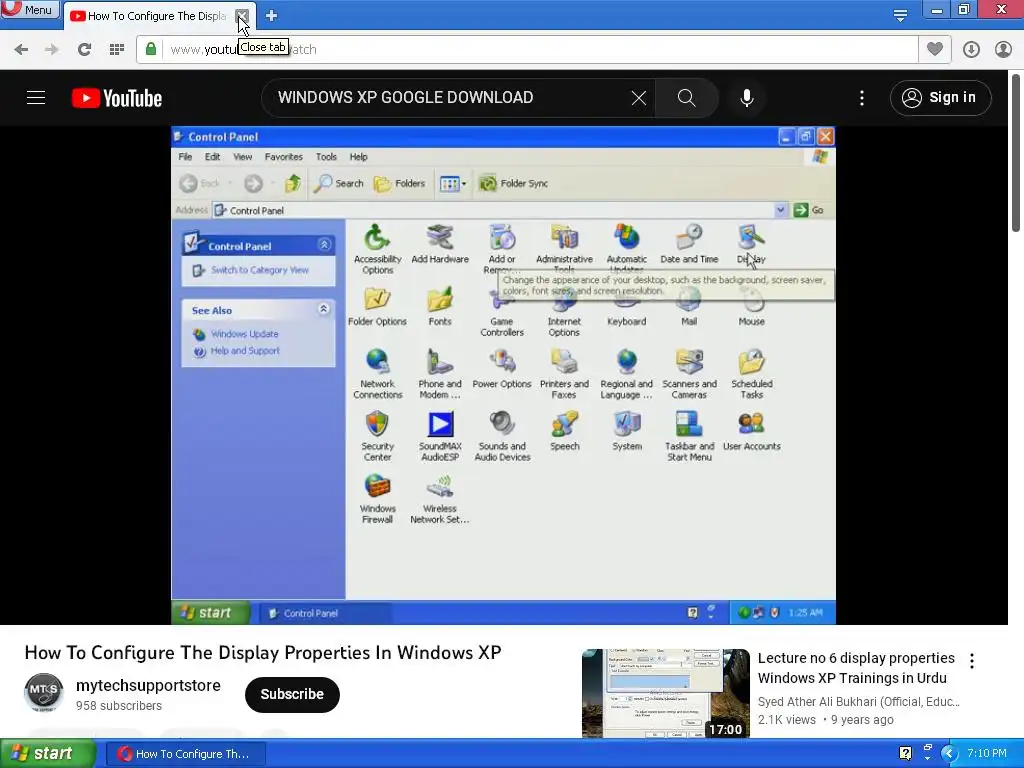
Task: Go back to previous page
Action: click(x=21, y=49)
